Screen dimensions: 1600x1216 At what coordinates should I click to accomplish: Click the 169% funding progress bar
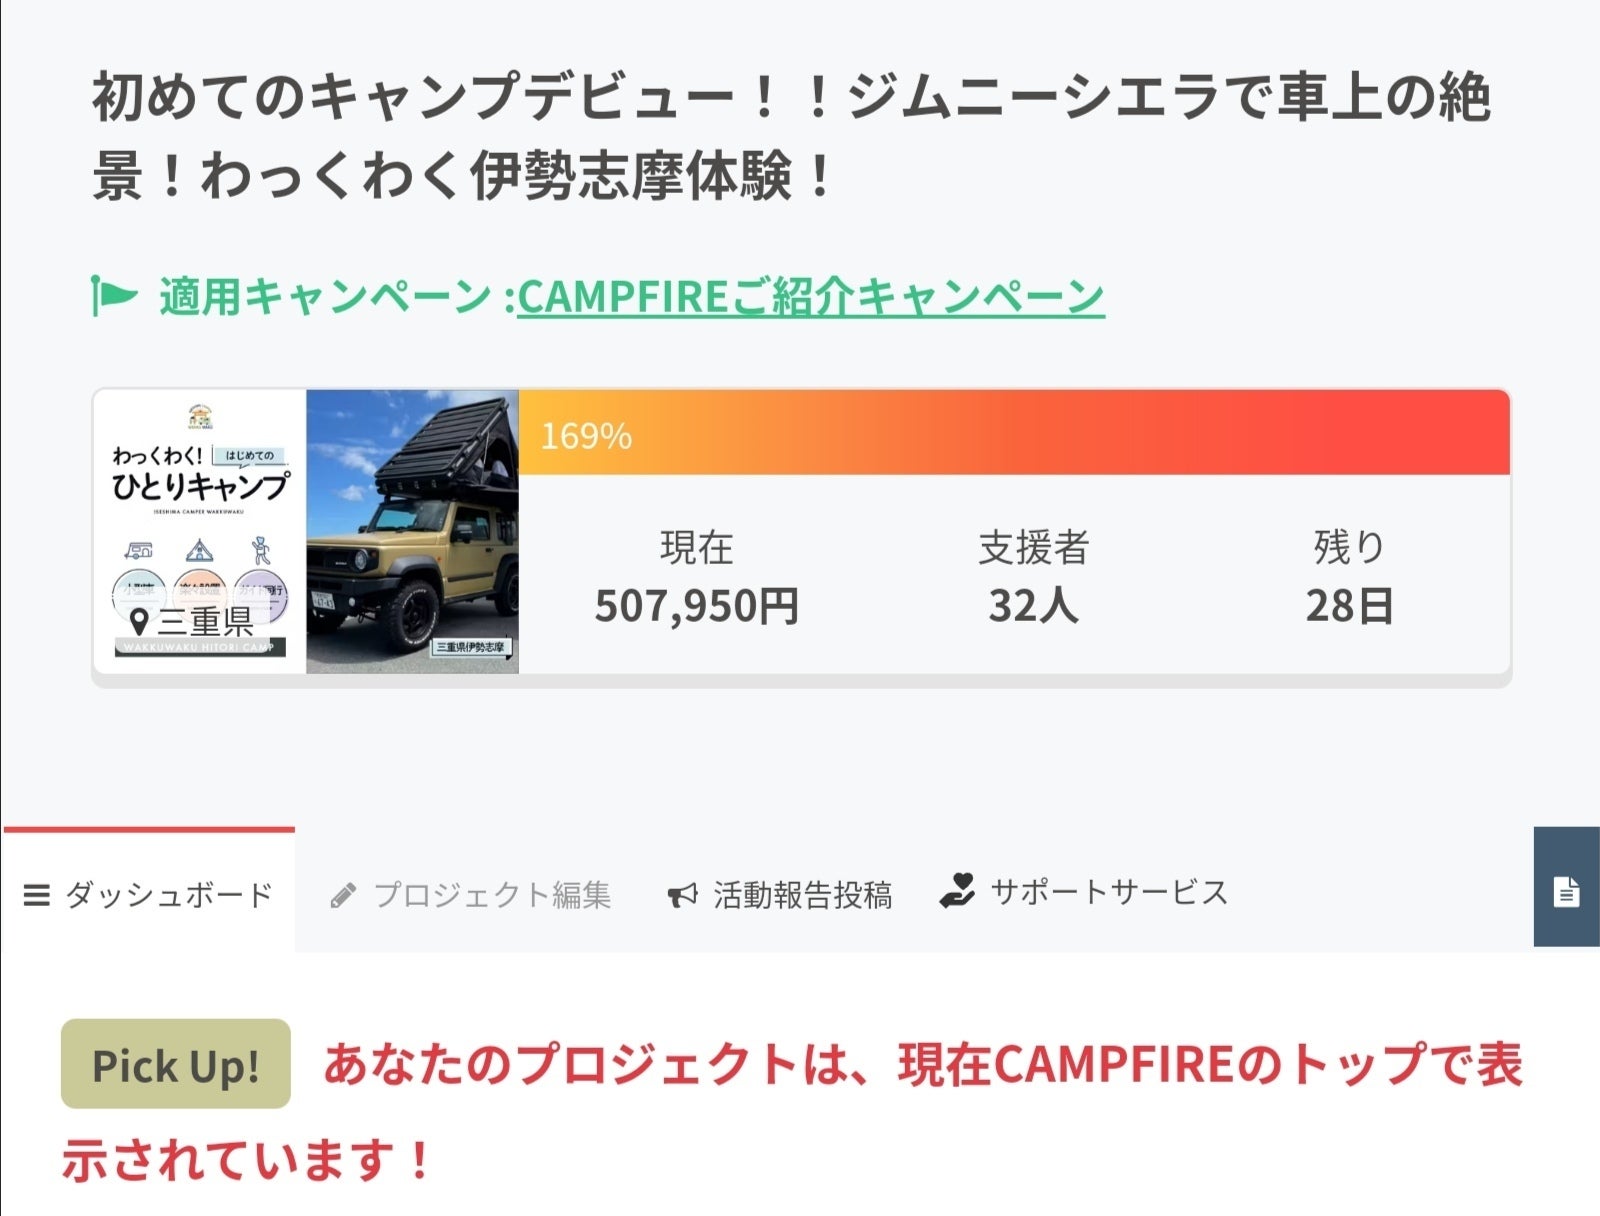(1013, 433)
